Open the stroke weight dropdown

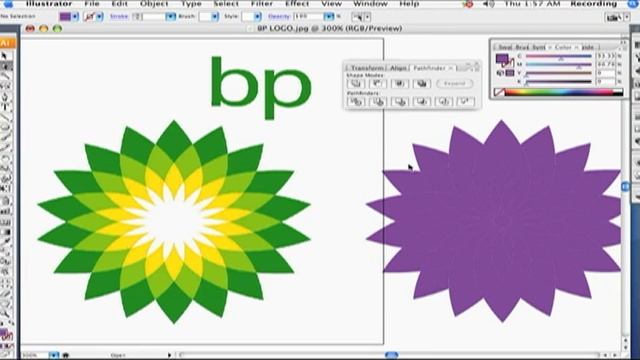(x=171, y=17)
